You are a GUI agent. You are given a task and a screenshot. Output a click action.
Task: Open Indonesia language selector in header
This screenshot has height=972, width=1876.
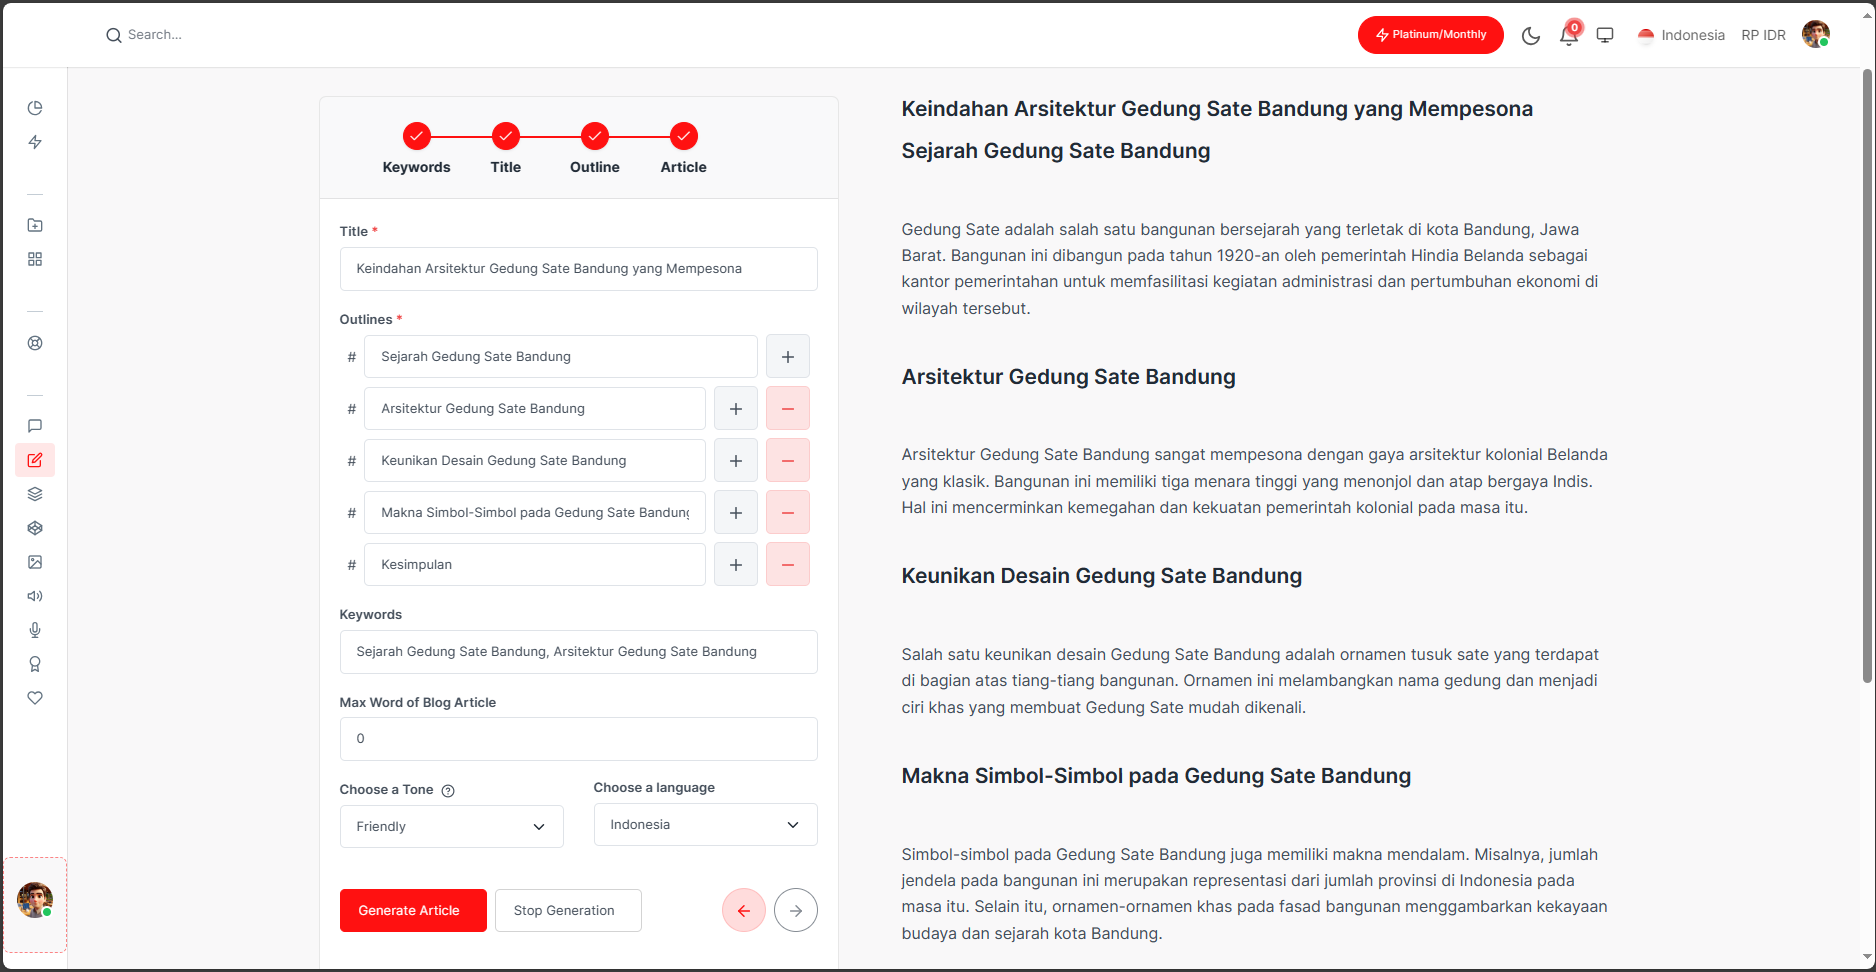coord(1681,35)
